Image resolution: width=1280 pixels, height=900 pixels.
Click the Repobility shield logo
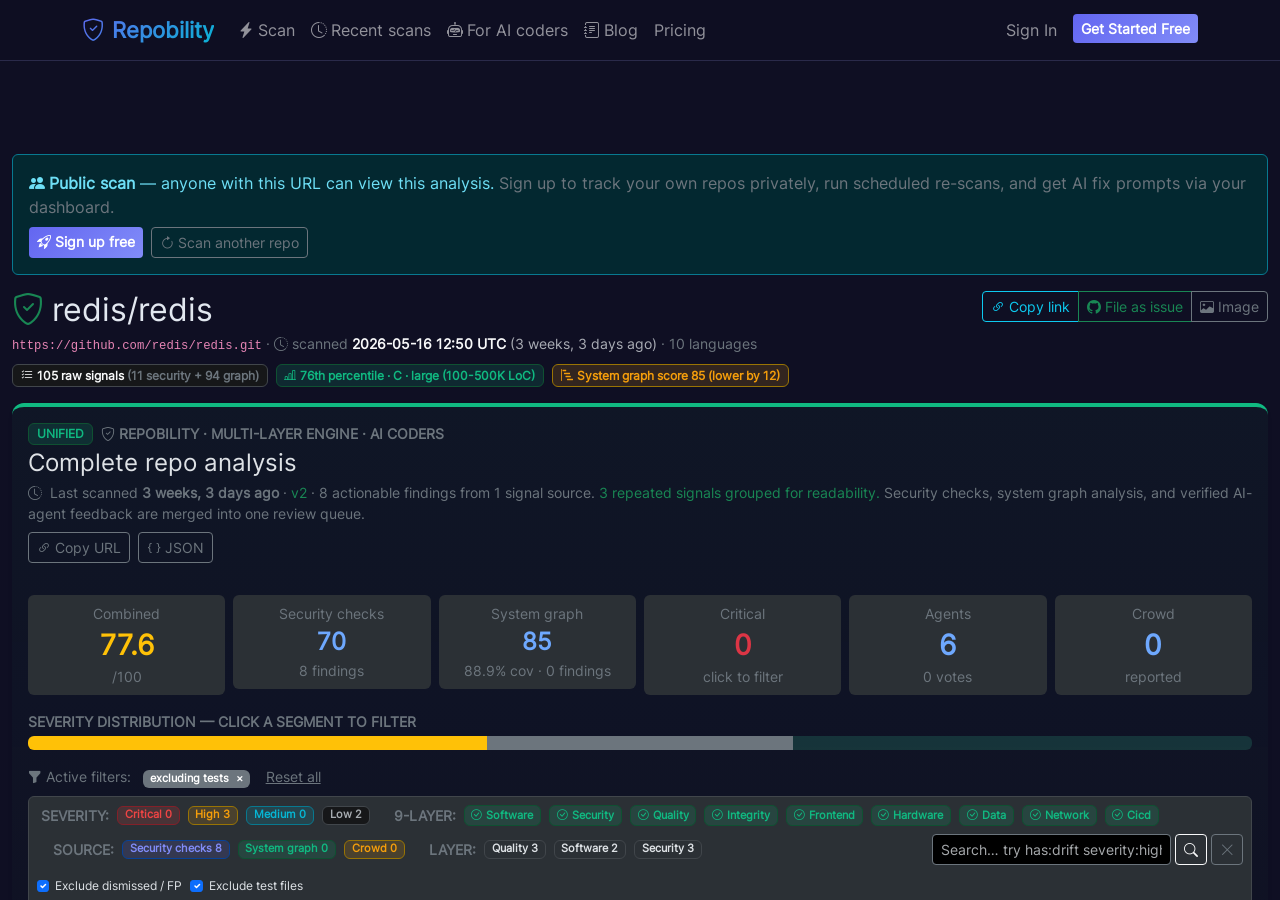[93, 30]
